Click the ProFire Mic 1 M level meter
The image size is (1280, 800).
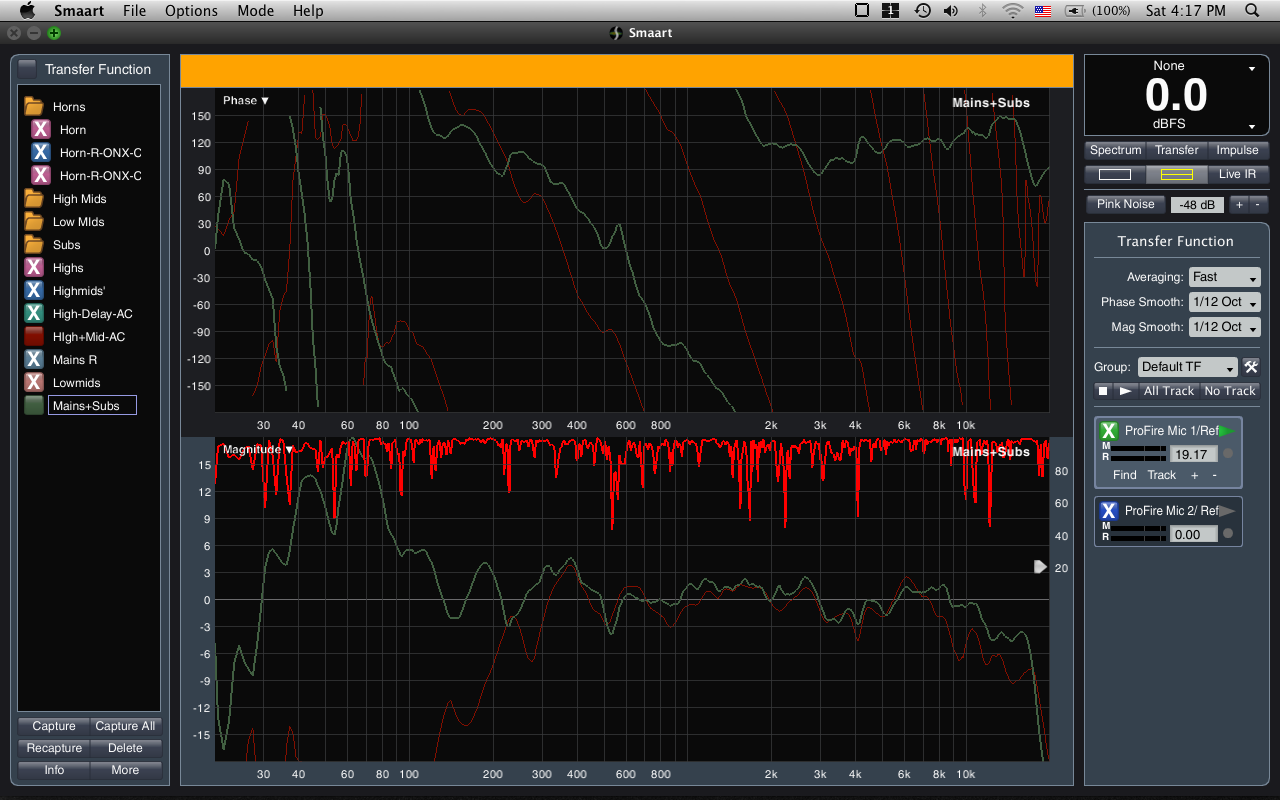1139,448
